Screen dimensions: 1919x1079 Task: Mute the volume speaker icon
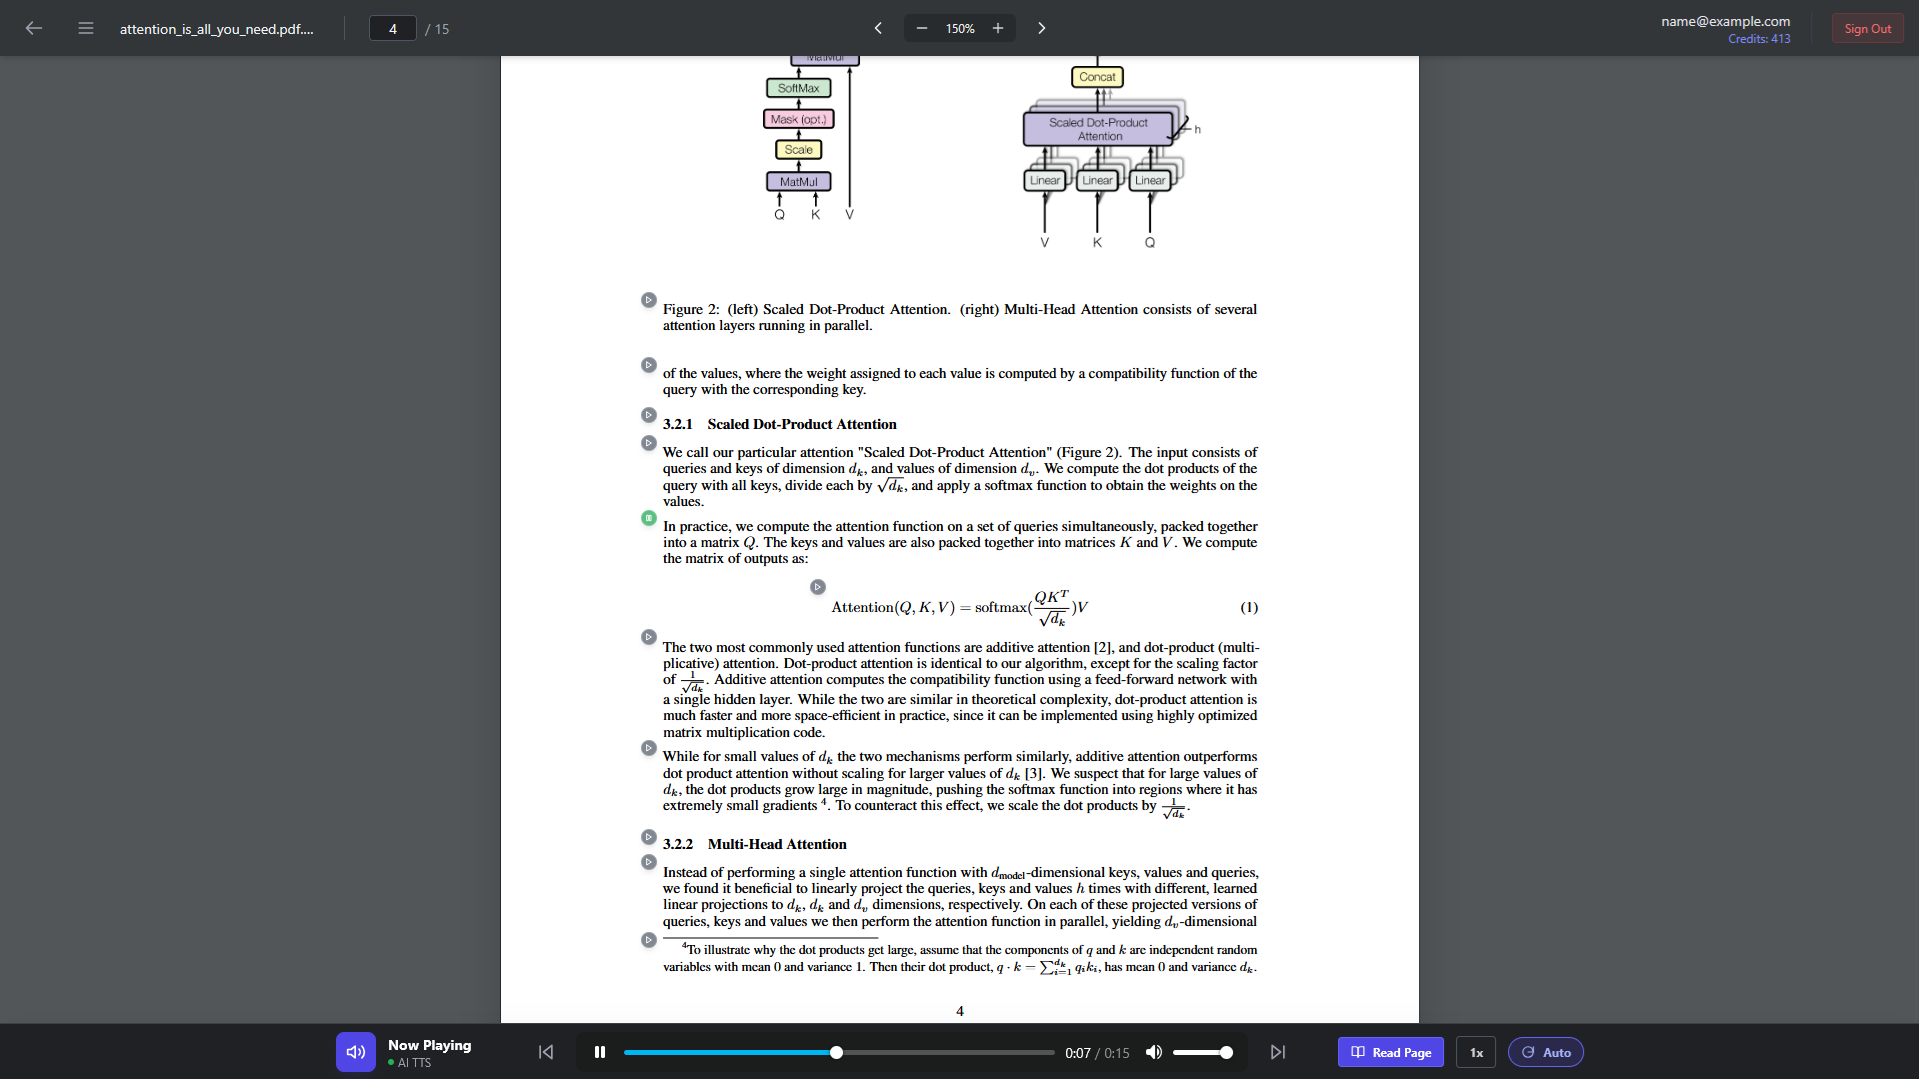[x=1154, y=1052]
